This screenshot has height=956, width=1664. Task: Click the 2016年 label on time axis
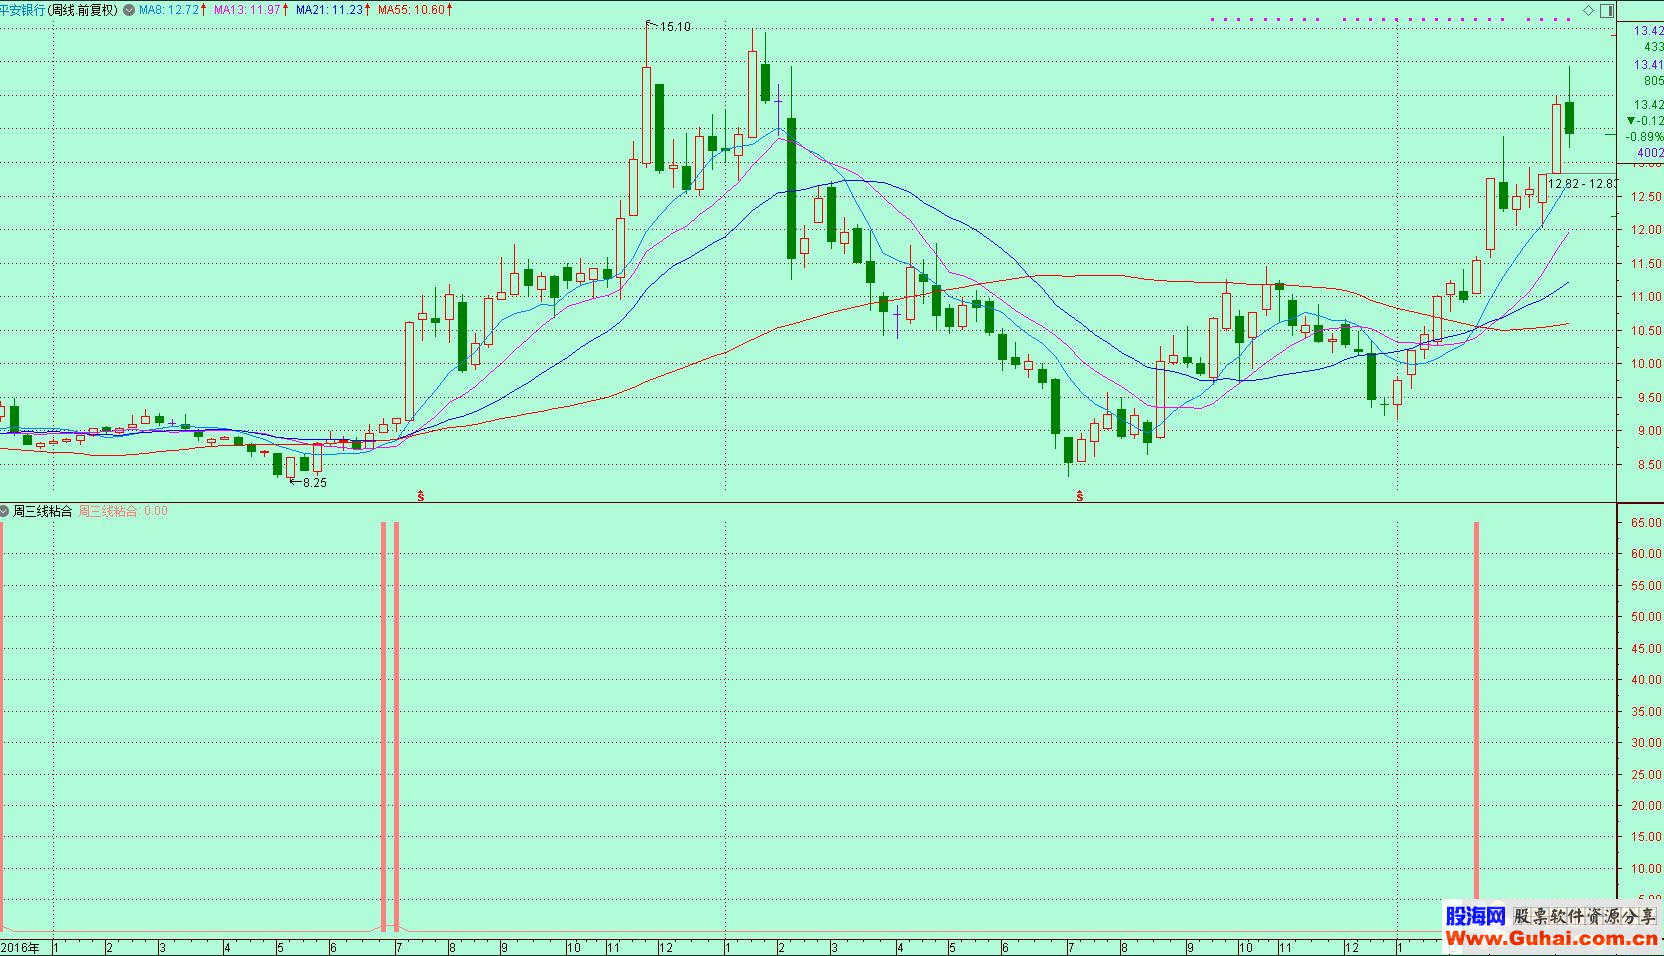point(20,947)
